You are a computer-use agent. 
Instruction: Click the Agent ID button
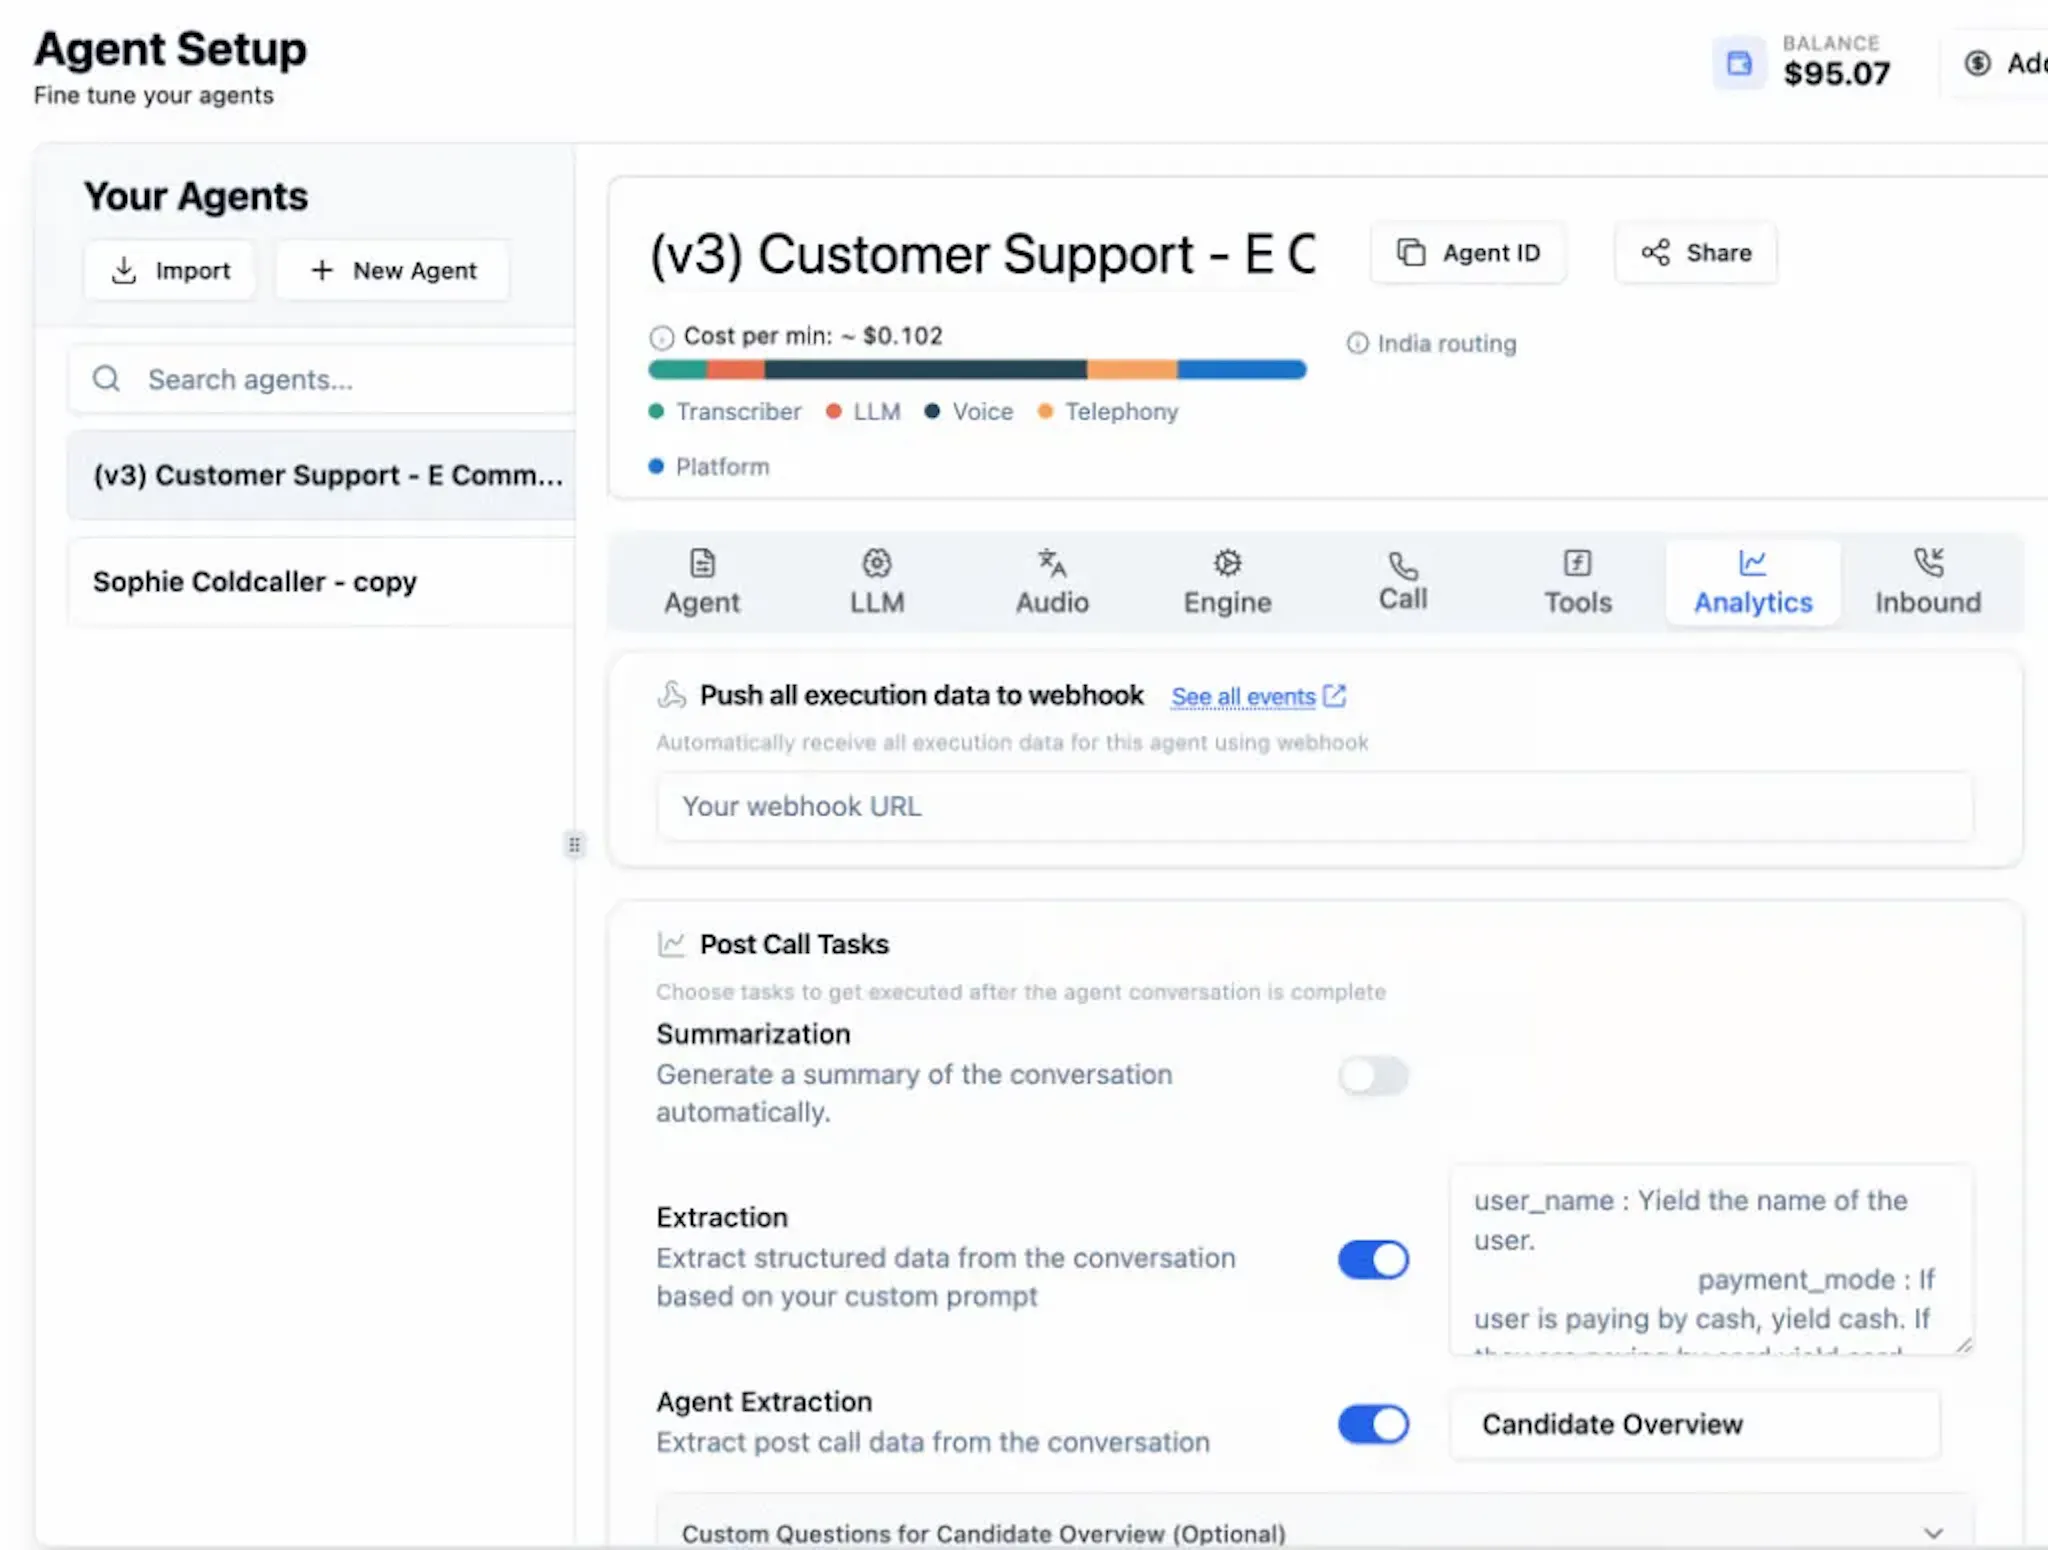[1468, 252]
